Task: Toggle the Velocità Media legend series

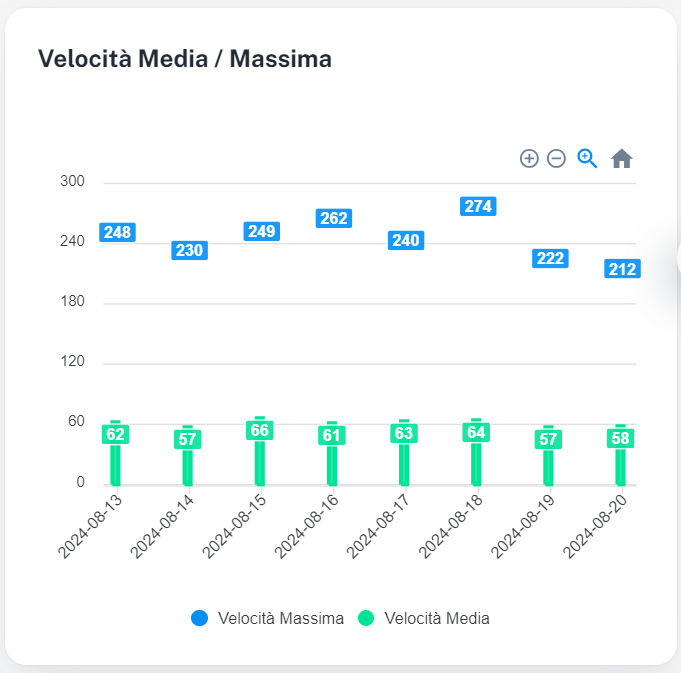Action: [437, 618]
